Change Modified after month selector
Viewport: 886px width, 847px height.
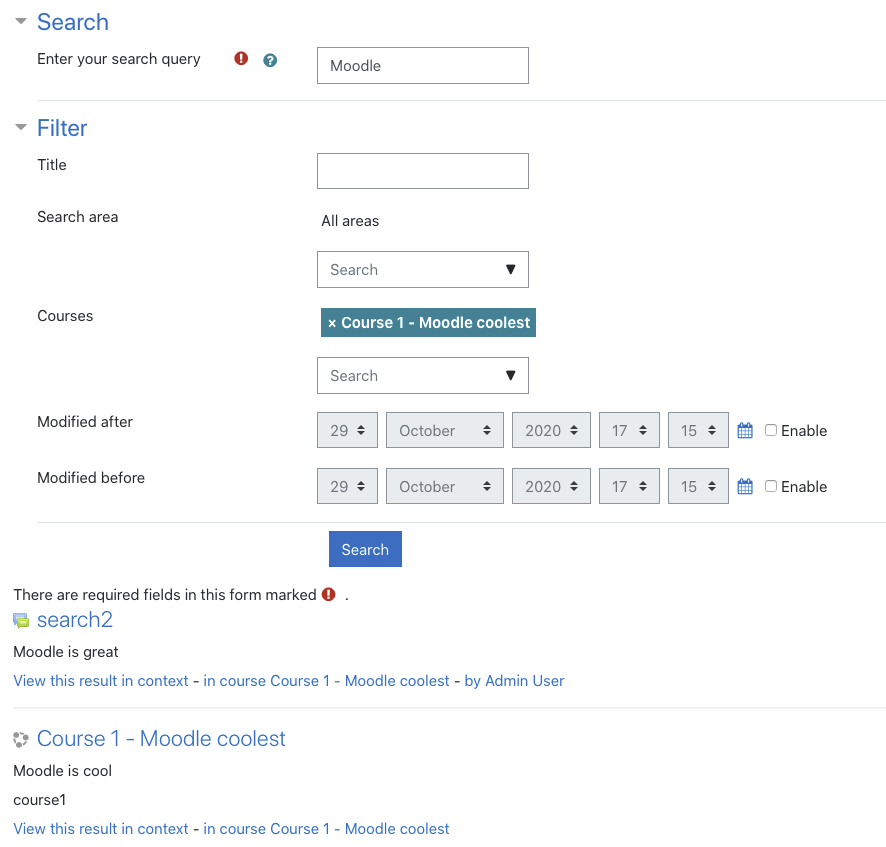click(x=445, y=430)
